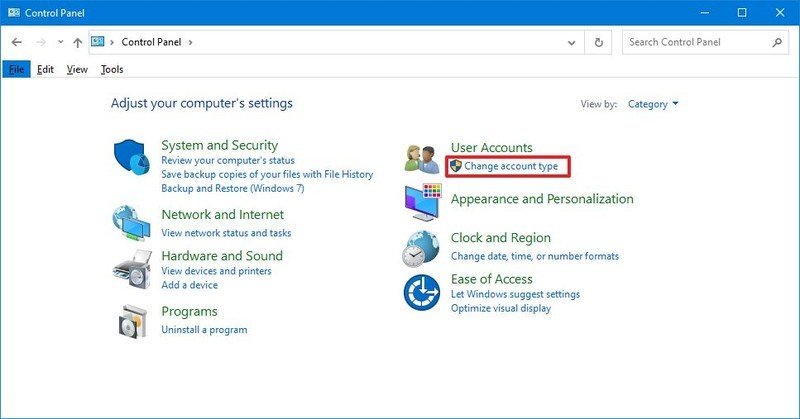Close the Control Panel window
This screenshot has width=800, height=419.
coord(780,13)
